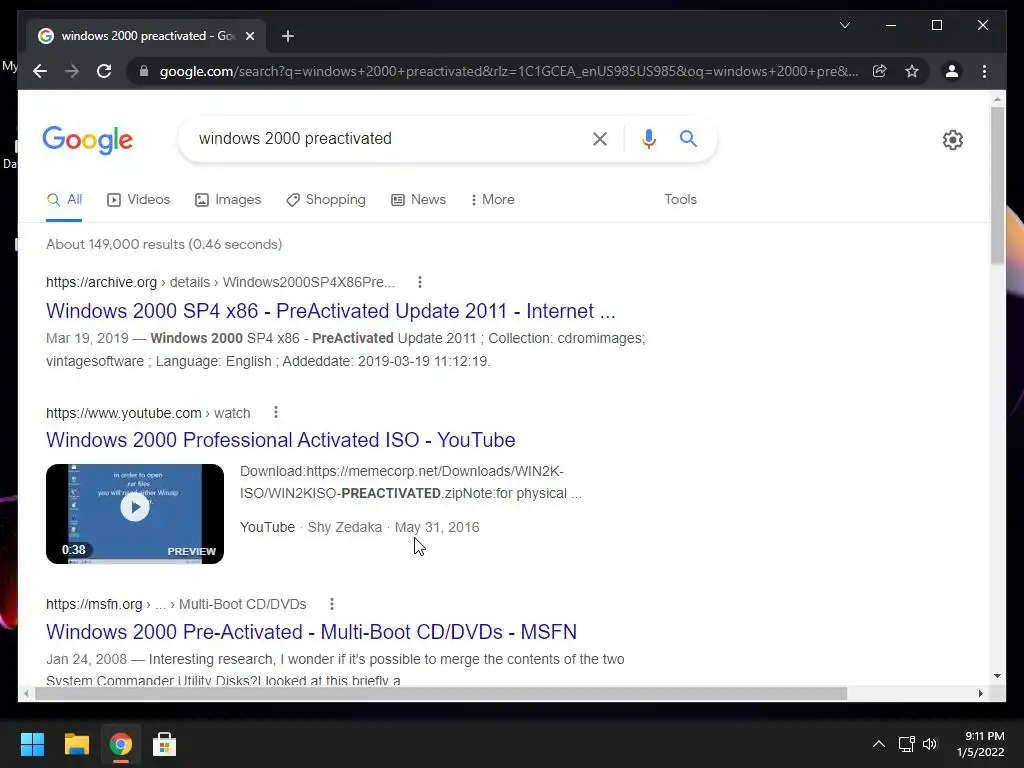1024x768 pixels.
Task: Switch to the Videos tab
Action: 138,200
